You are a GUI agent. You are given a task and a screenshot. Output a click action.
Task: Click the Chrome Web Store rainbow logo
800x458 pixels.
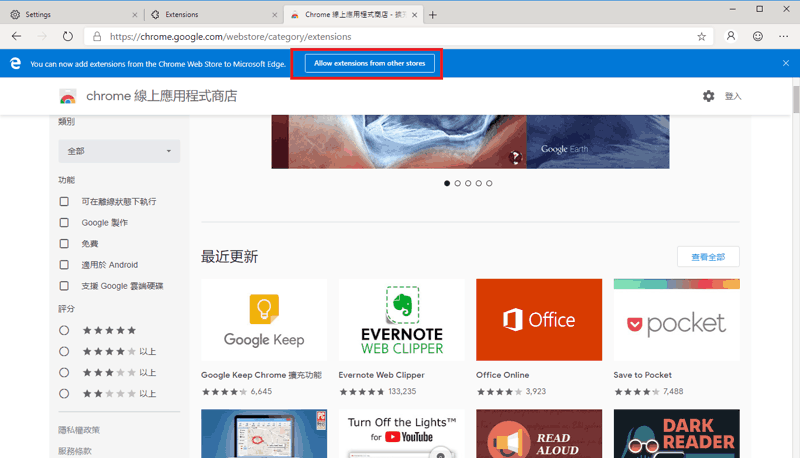point(67,96)
